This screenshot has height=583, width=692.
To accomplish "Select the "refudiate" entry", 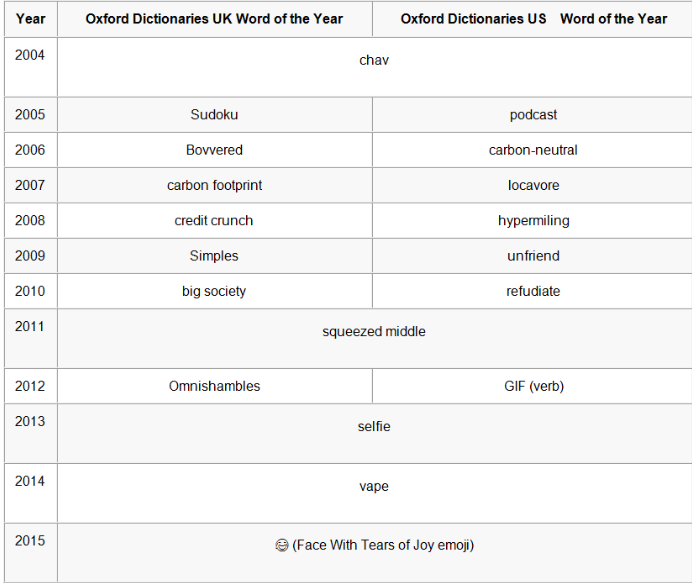I will pyautogui.click(x=533, y=291).
